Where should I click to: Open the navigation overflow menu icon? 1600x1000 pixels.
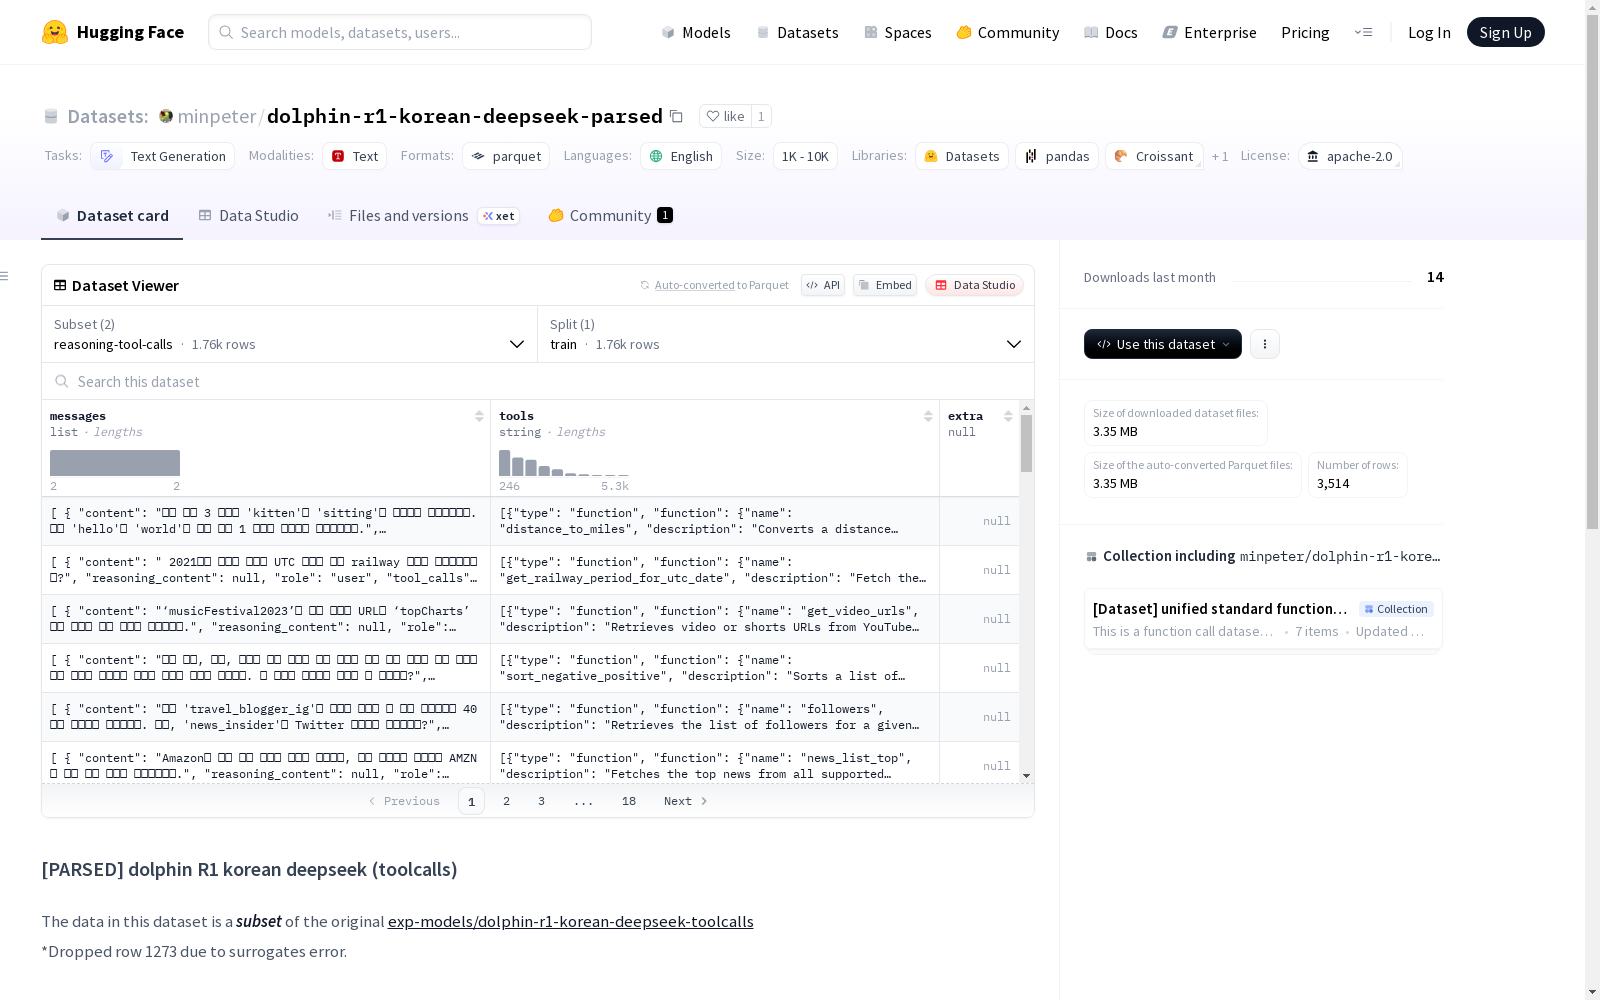[x=1363, y=32]
